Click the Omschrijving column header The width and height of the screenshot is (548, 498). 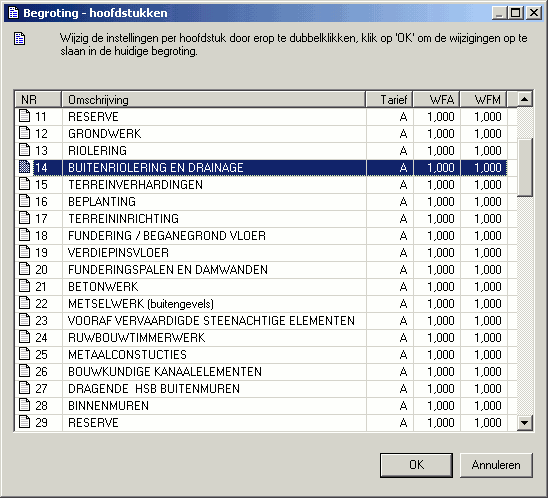coord(214,100)
